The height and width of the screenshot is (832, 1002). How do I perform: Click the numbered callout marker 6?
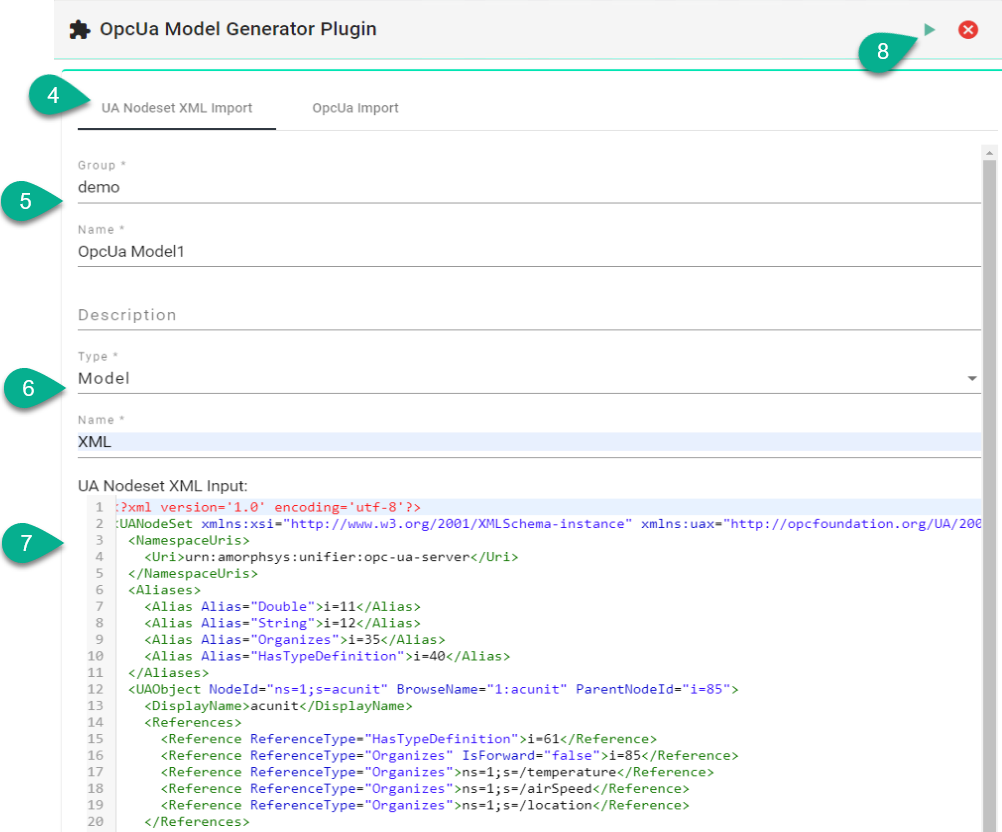tap(29, 388)
